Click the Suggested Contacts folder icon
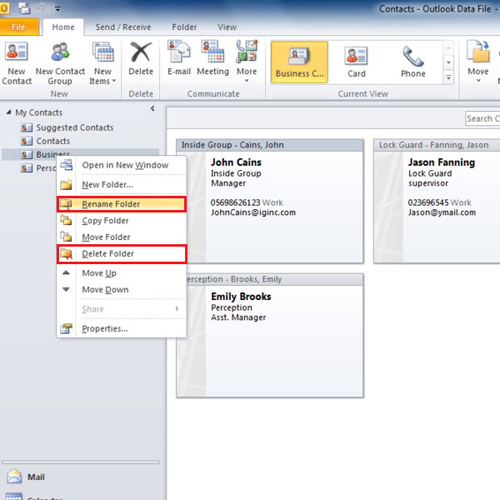The image size is (500, 500). pos(26,128)
